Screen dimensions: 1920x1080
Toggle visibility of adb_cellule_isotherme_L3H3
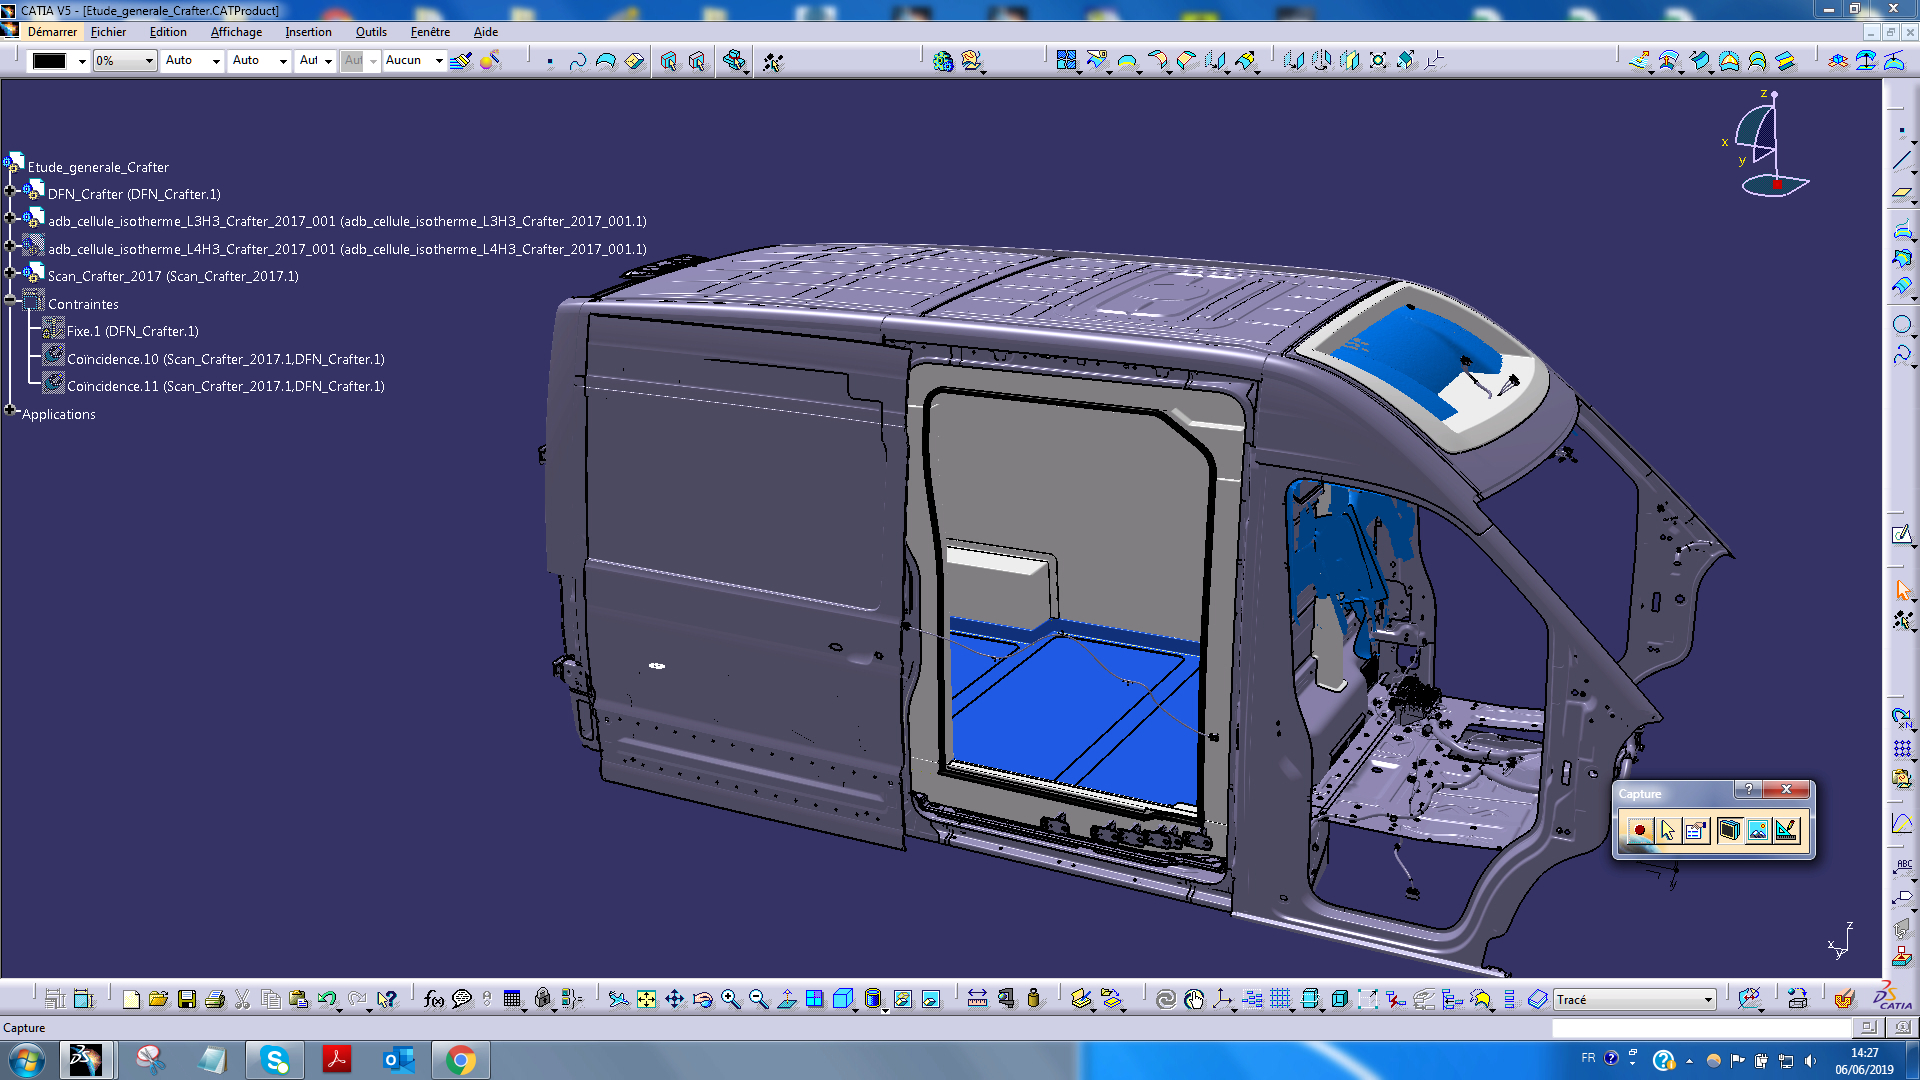[x=37, y=220]
